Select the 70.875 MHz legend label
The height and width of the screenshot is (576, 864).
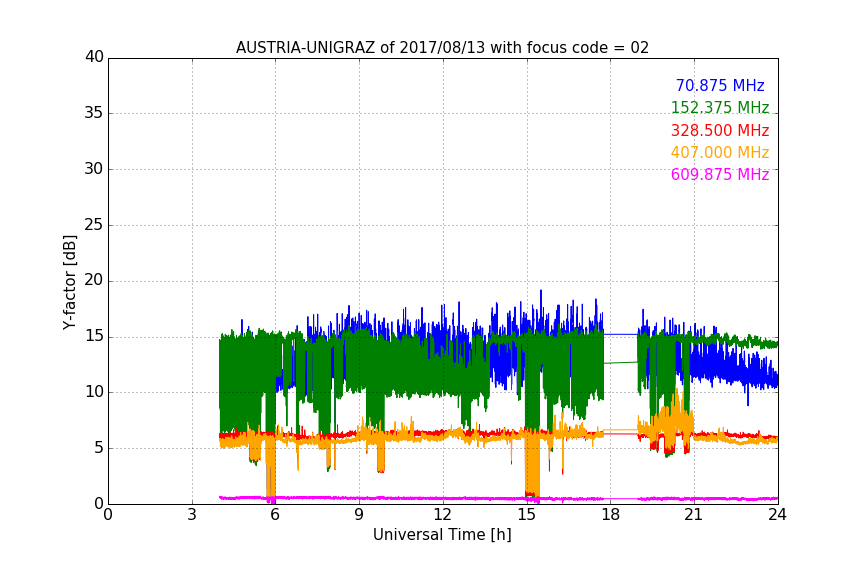(720, 86)
